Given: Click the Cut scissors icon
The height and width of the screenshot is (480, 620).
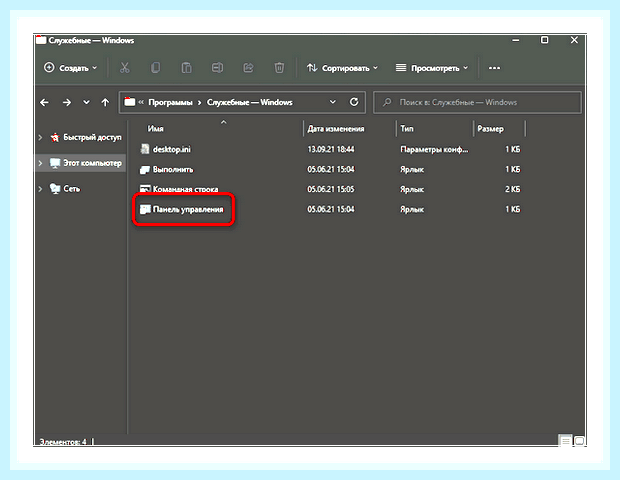Looking at the screenshot, I should [125, 68].
